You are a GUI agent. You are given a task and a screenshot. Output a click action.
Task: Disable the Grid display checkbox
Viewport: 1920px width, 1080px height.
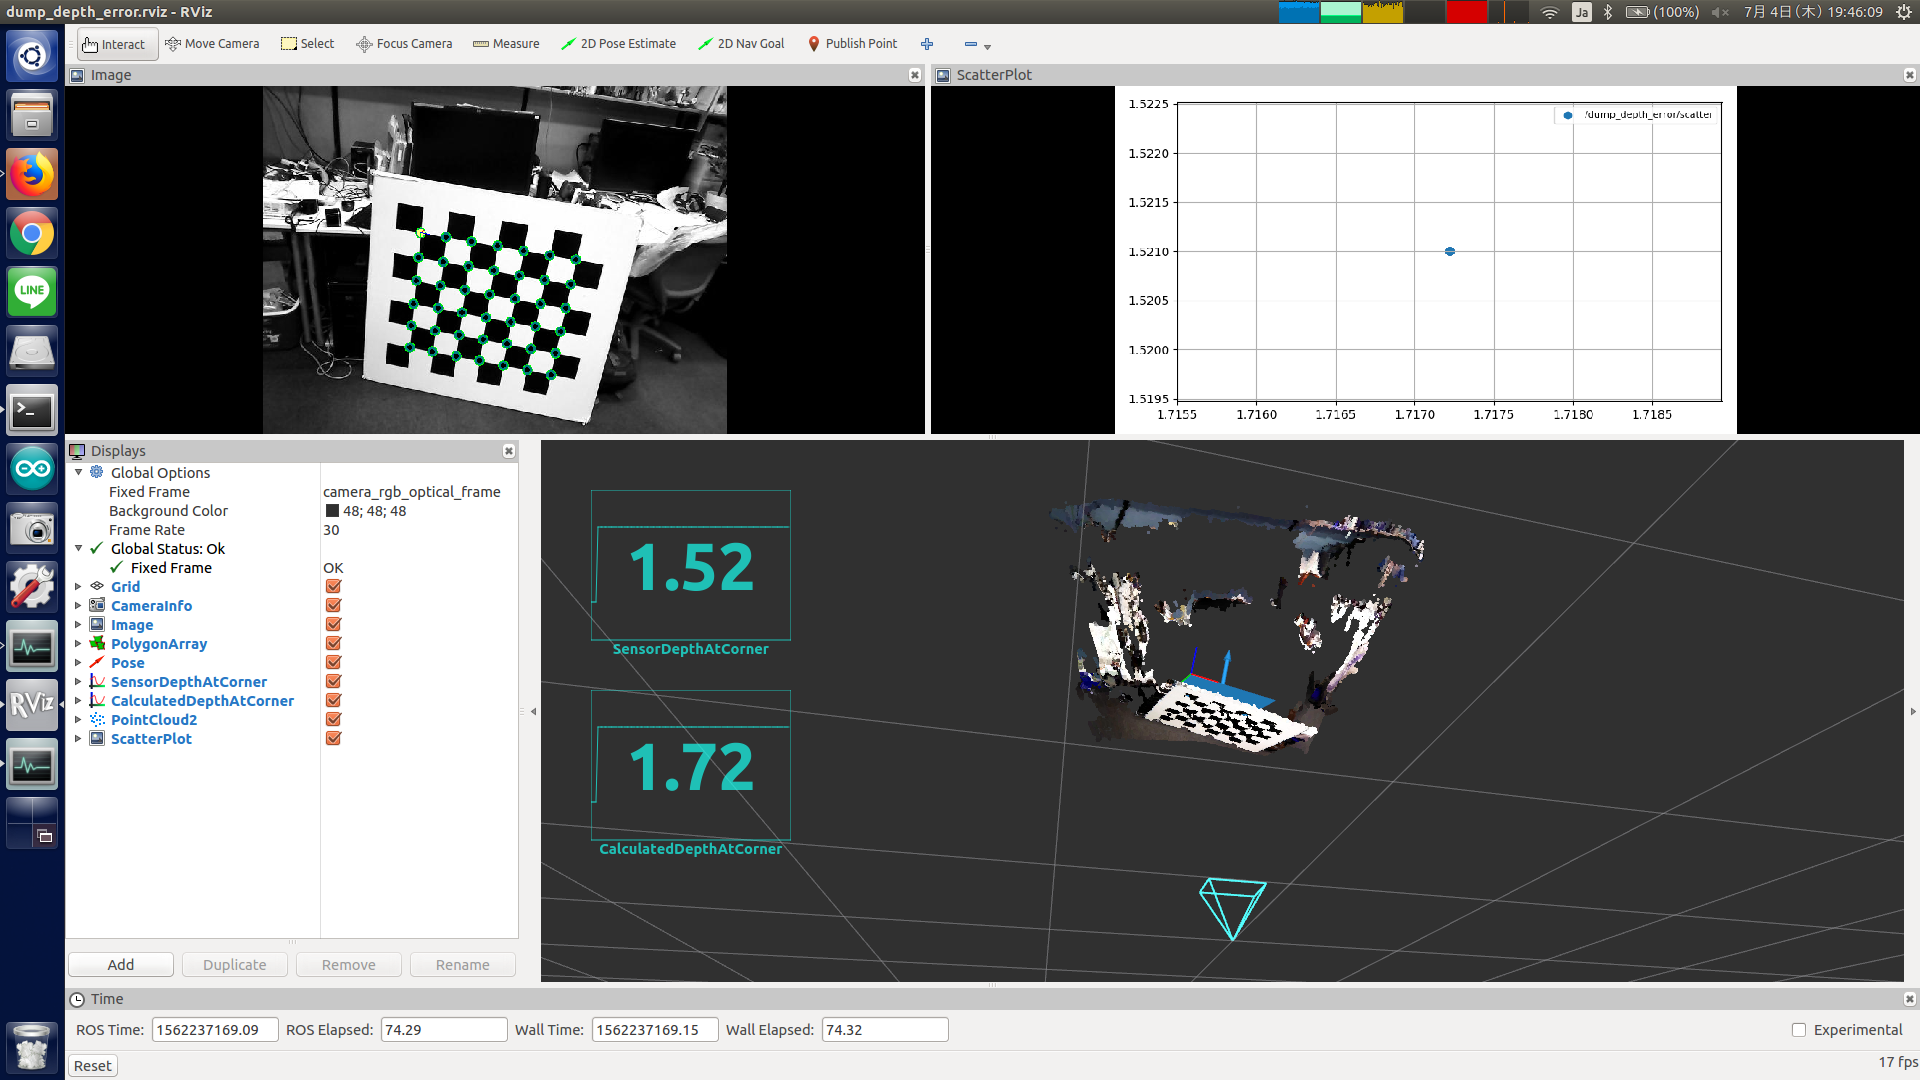point(333,587)
